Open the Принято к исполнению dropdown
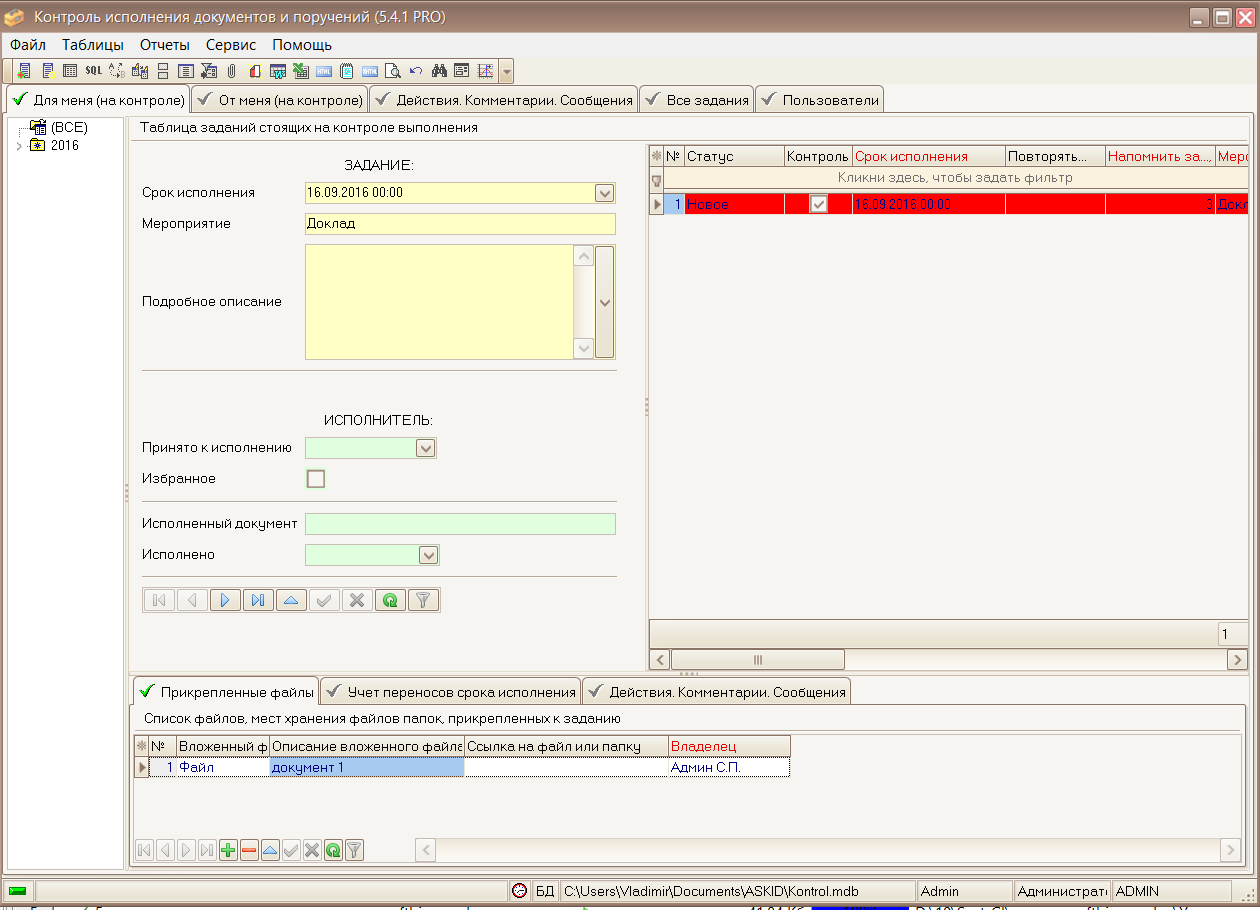1260x910 pixels. (x=426, y=448)
